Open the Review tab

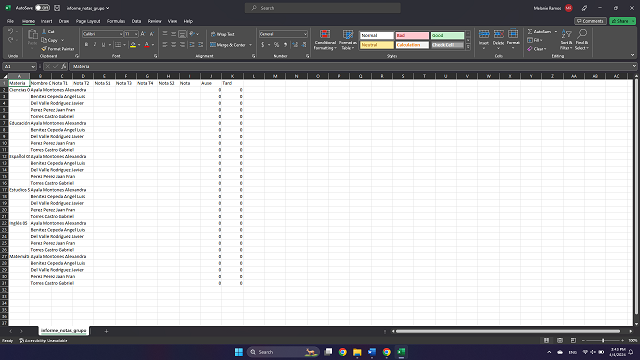click(x=154, y=21)
